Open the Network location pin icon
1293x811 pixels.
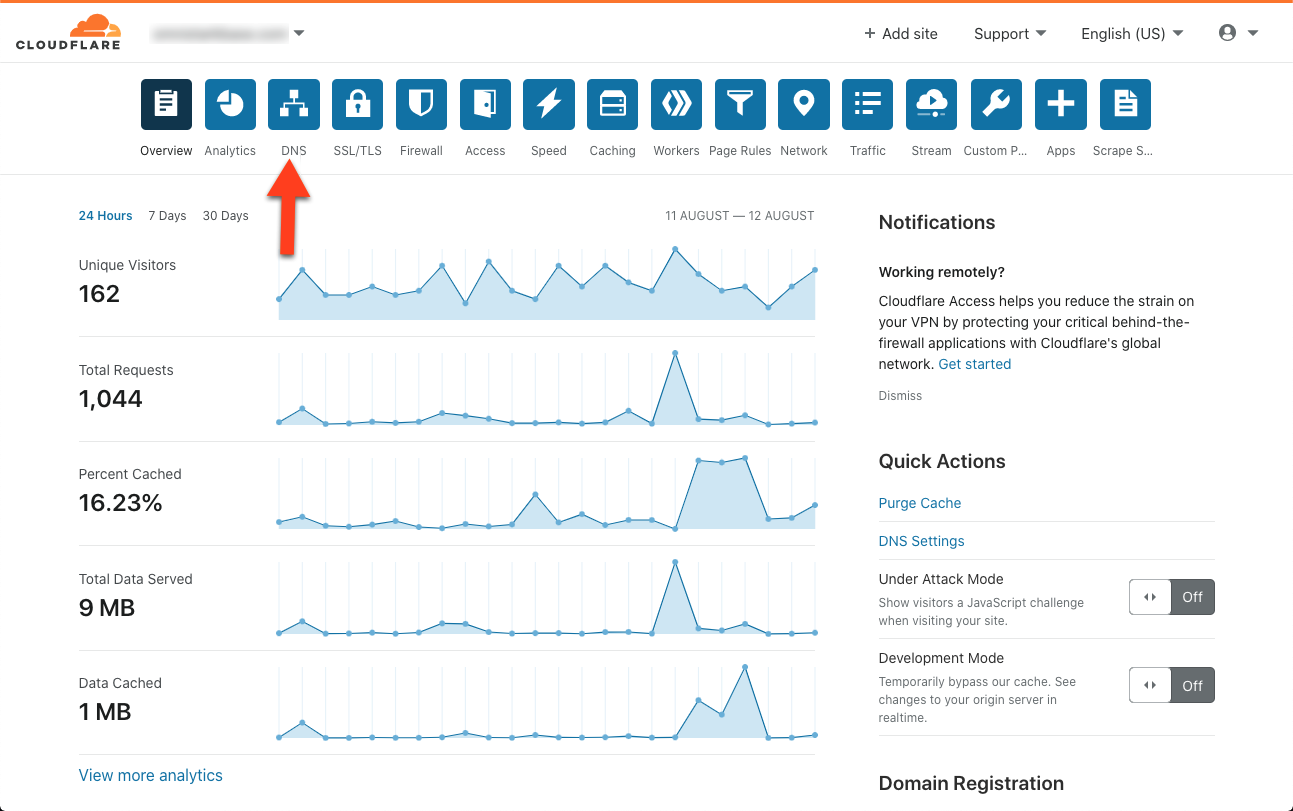coord(804,105)
